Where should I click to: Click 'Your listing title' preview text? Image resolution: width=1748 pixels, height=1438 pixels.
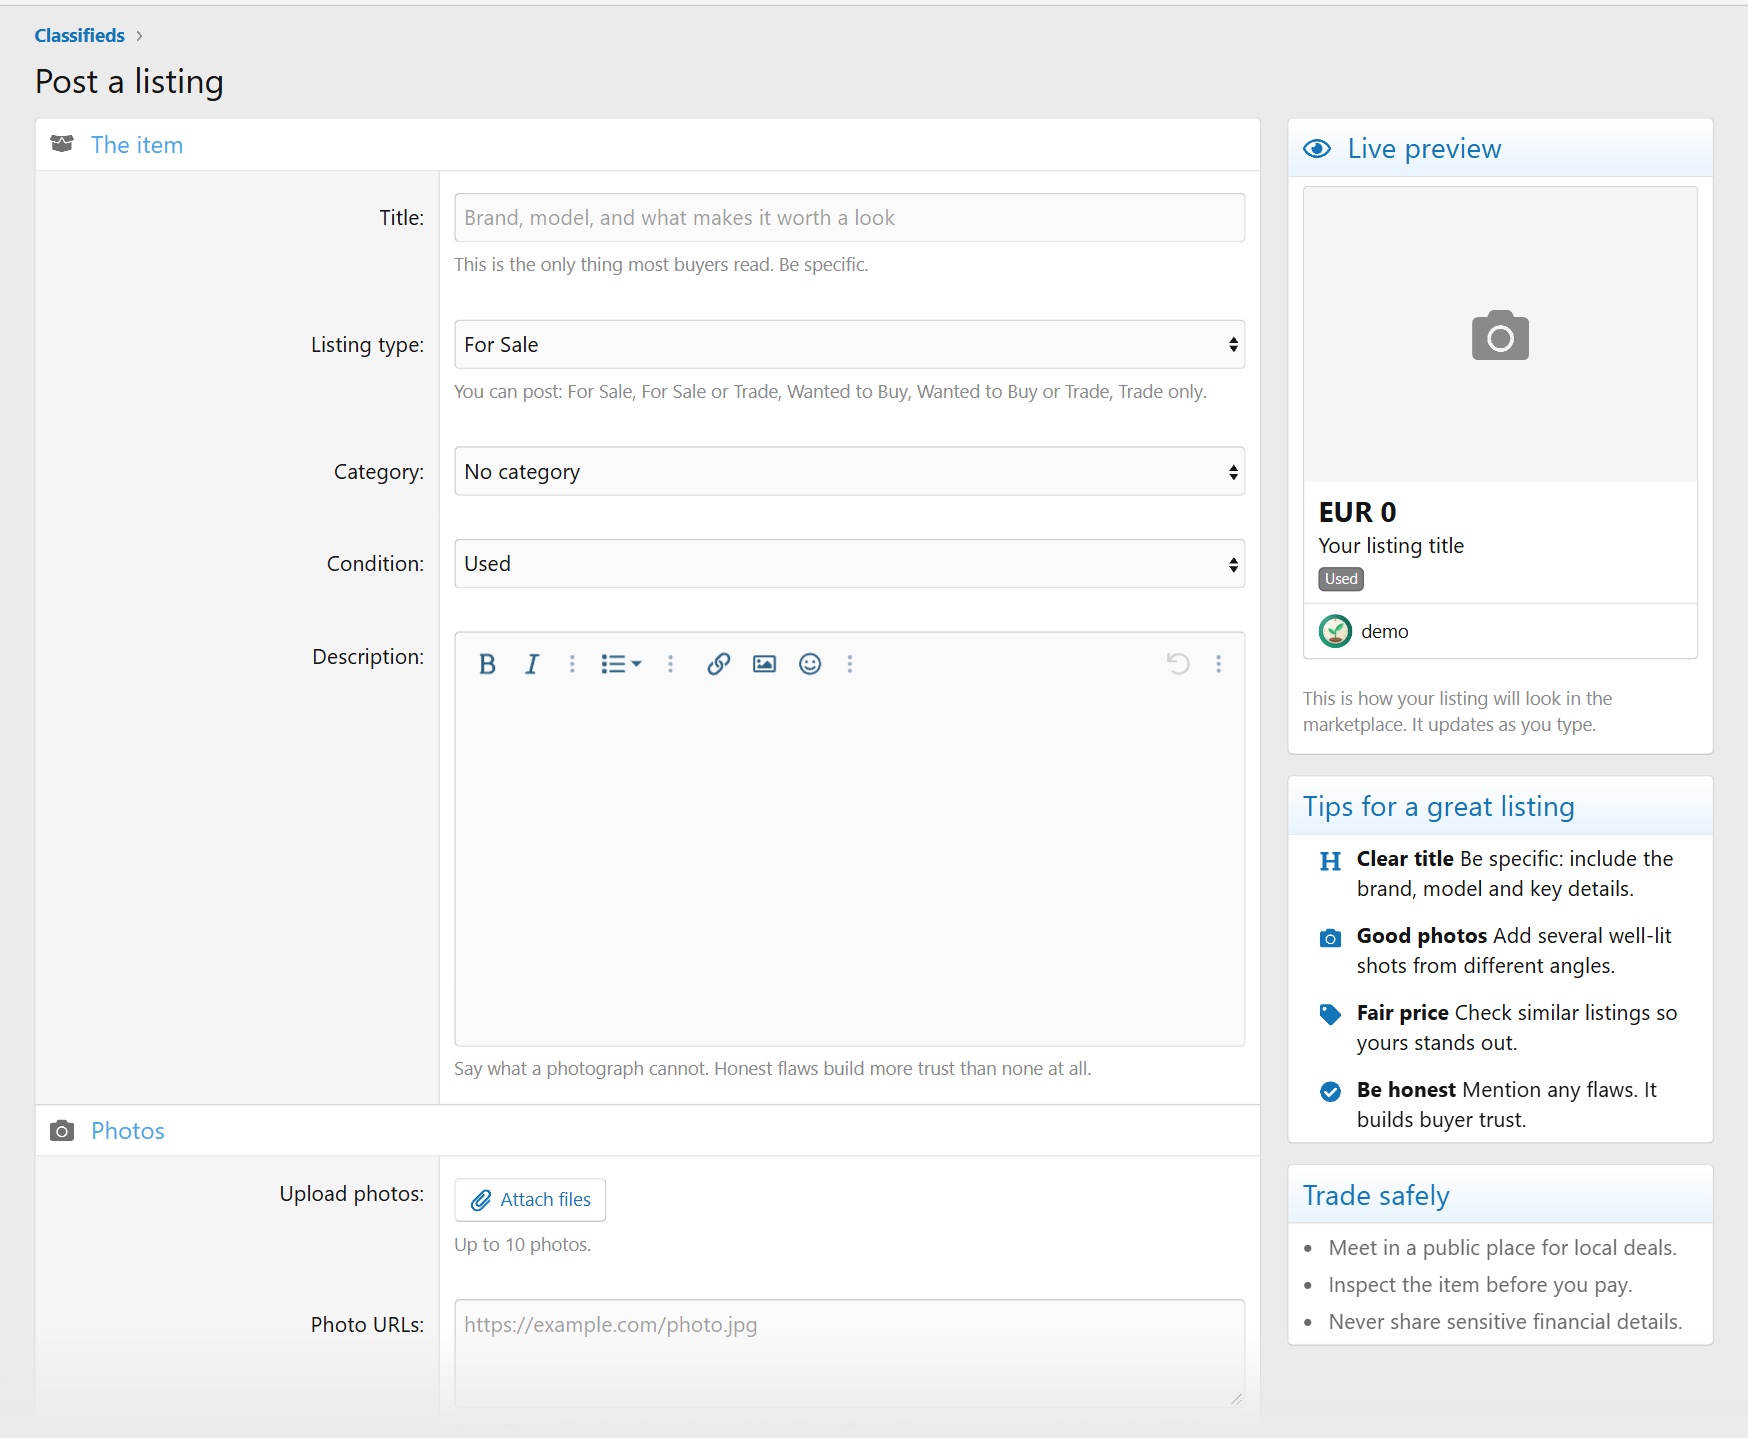pyautogui.click(x=1391, y=546)
